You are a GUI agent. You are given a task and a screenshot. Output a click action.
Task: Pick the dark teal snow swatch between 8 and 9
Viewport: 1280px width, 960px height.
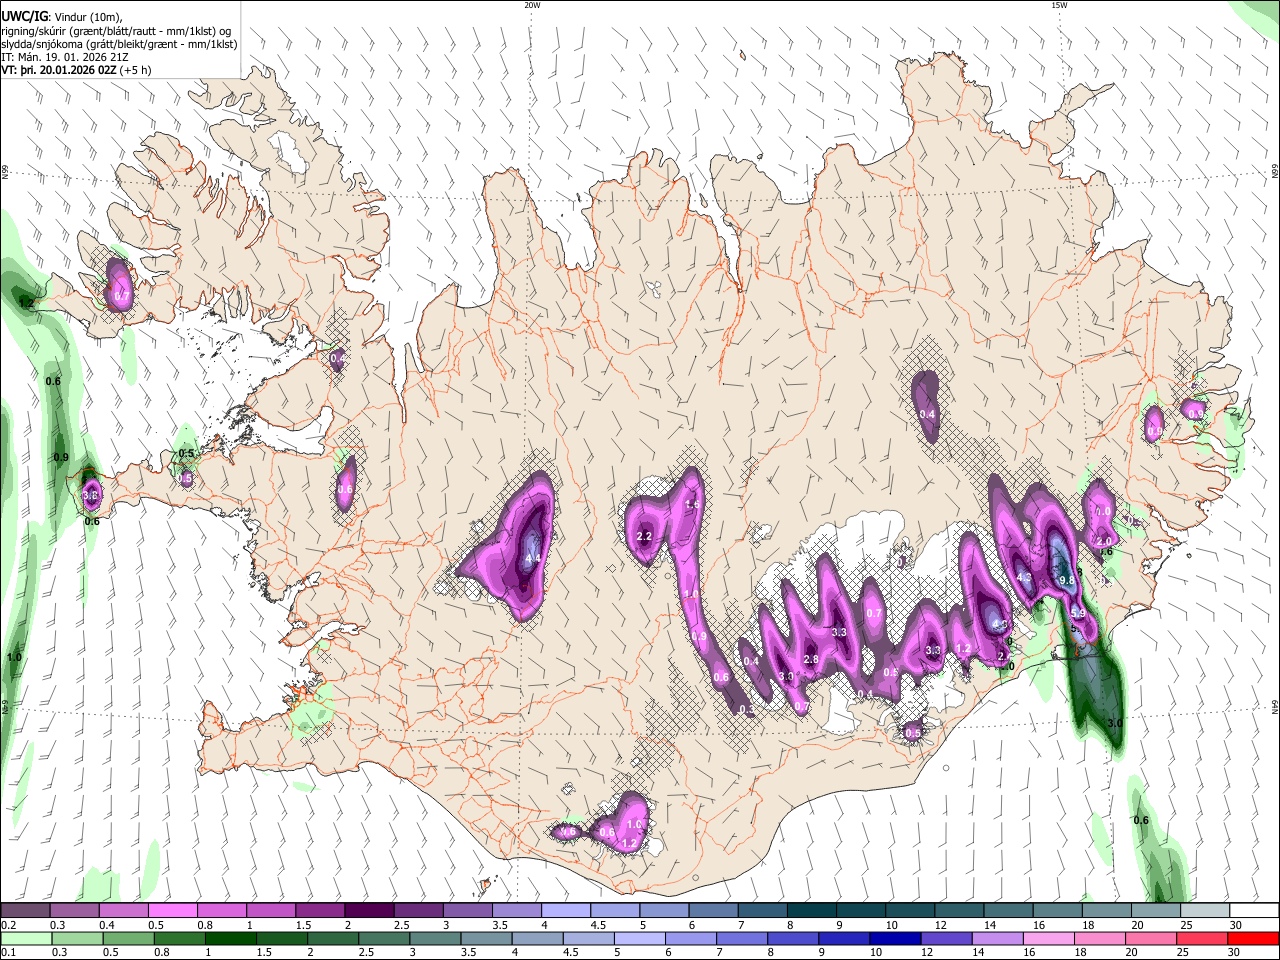[811, 910]
